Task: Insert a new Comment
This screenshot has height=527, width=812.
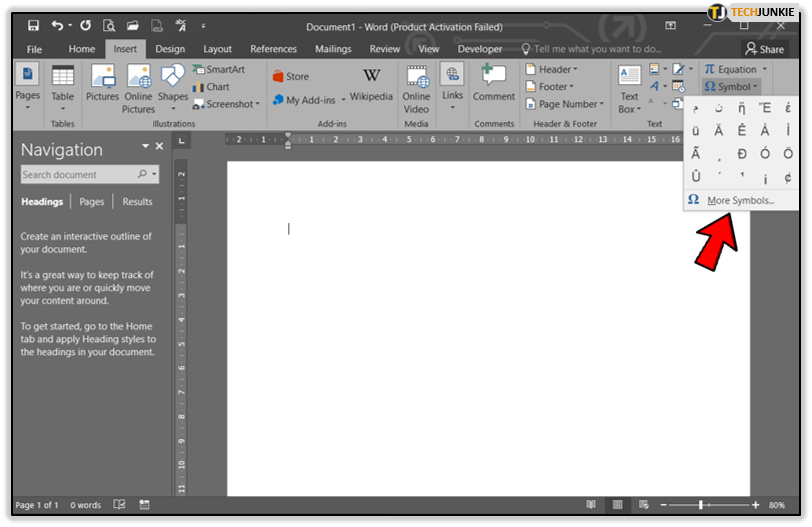Action: (x=494, y=83)
